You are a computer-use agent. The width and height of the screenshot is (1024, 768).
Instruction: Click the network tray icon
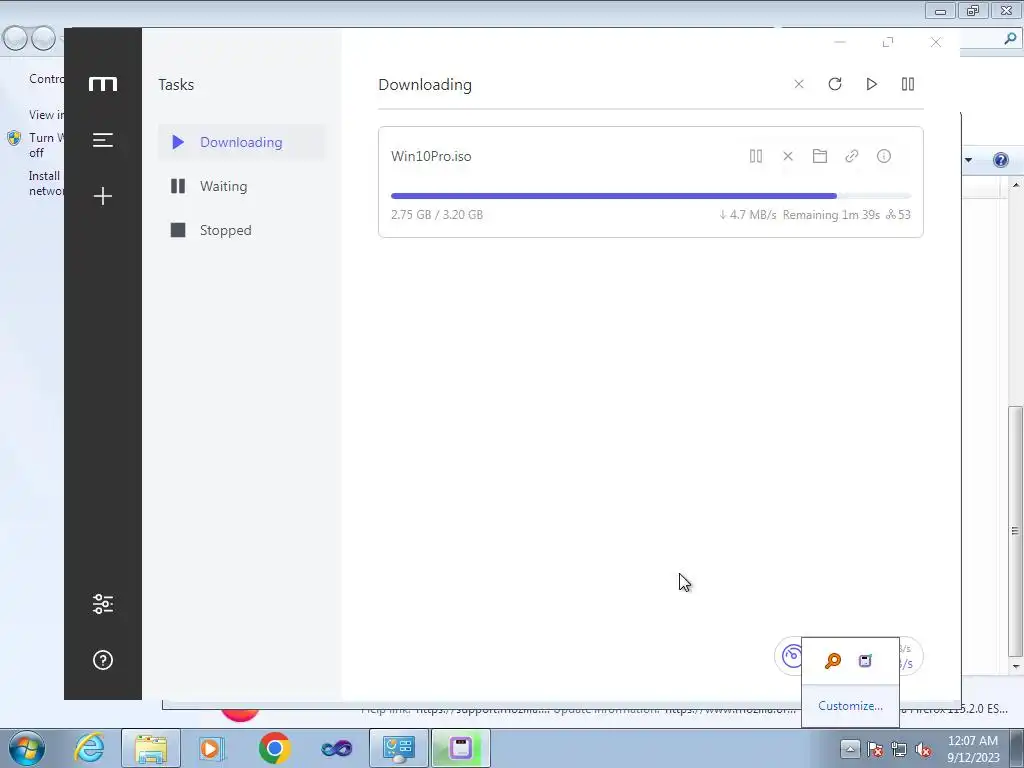899,749
